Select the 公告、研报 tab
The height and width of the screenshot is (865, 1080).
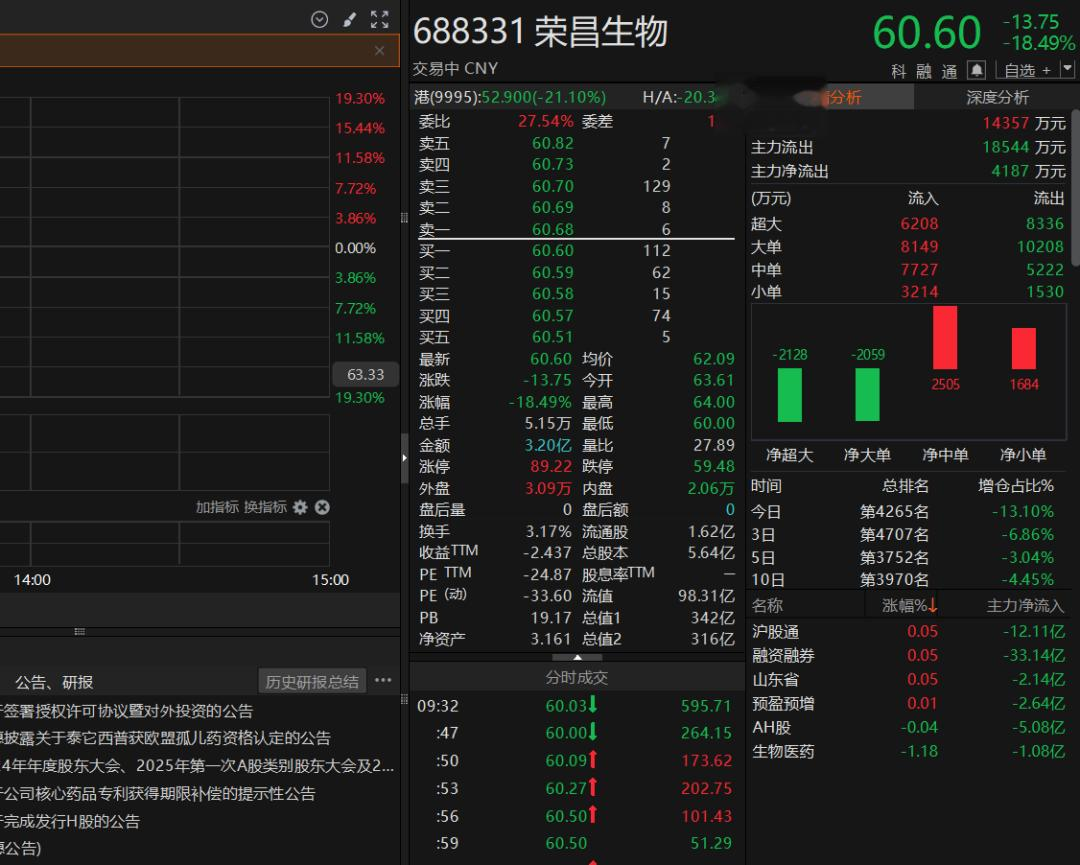[54, 682]
